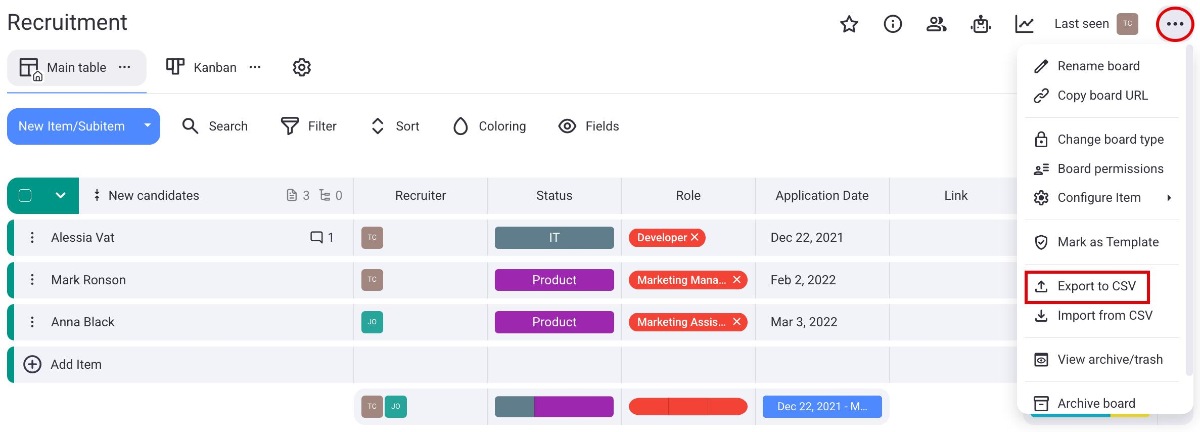
Task: Remove the Marketing Manager role tag
Action: click(x=737, y=280)
